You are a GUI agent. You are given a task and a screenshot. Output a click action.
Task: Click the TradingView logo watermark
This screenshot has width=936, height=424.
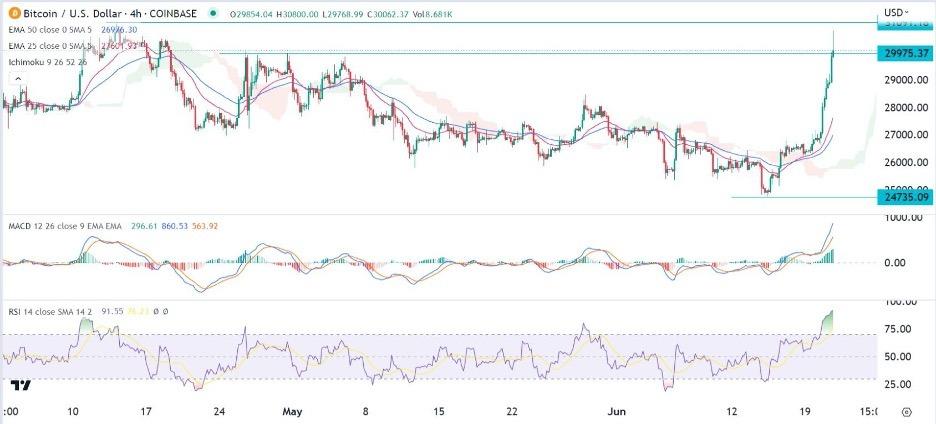coord(18,386)
